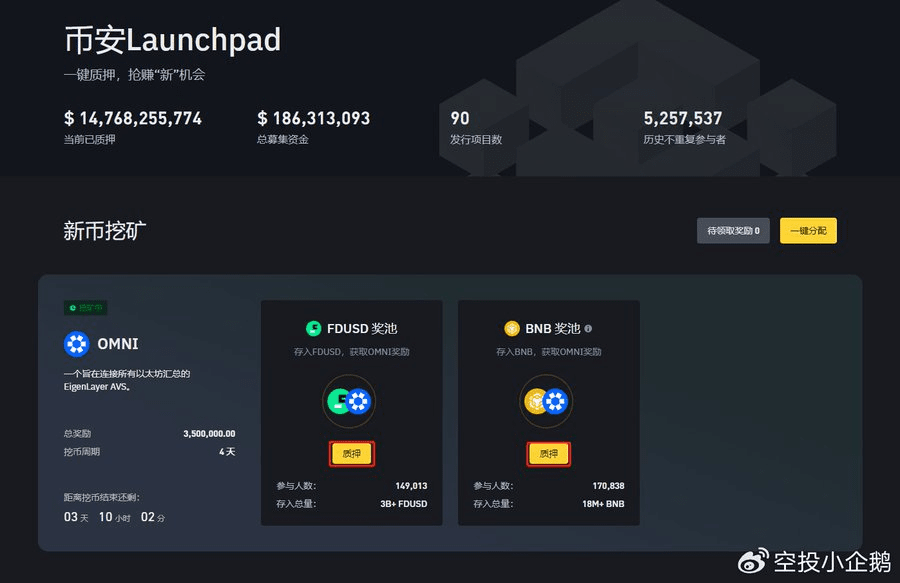Click the 发行项目数 label

point(476,139)
